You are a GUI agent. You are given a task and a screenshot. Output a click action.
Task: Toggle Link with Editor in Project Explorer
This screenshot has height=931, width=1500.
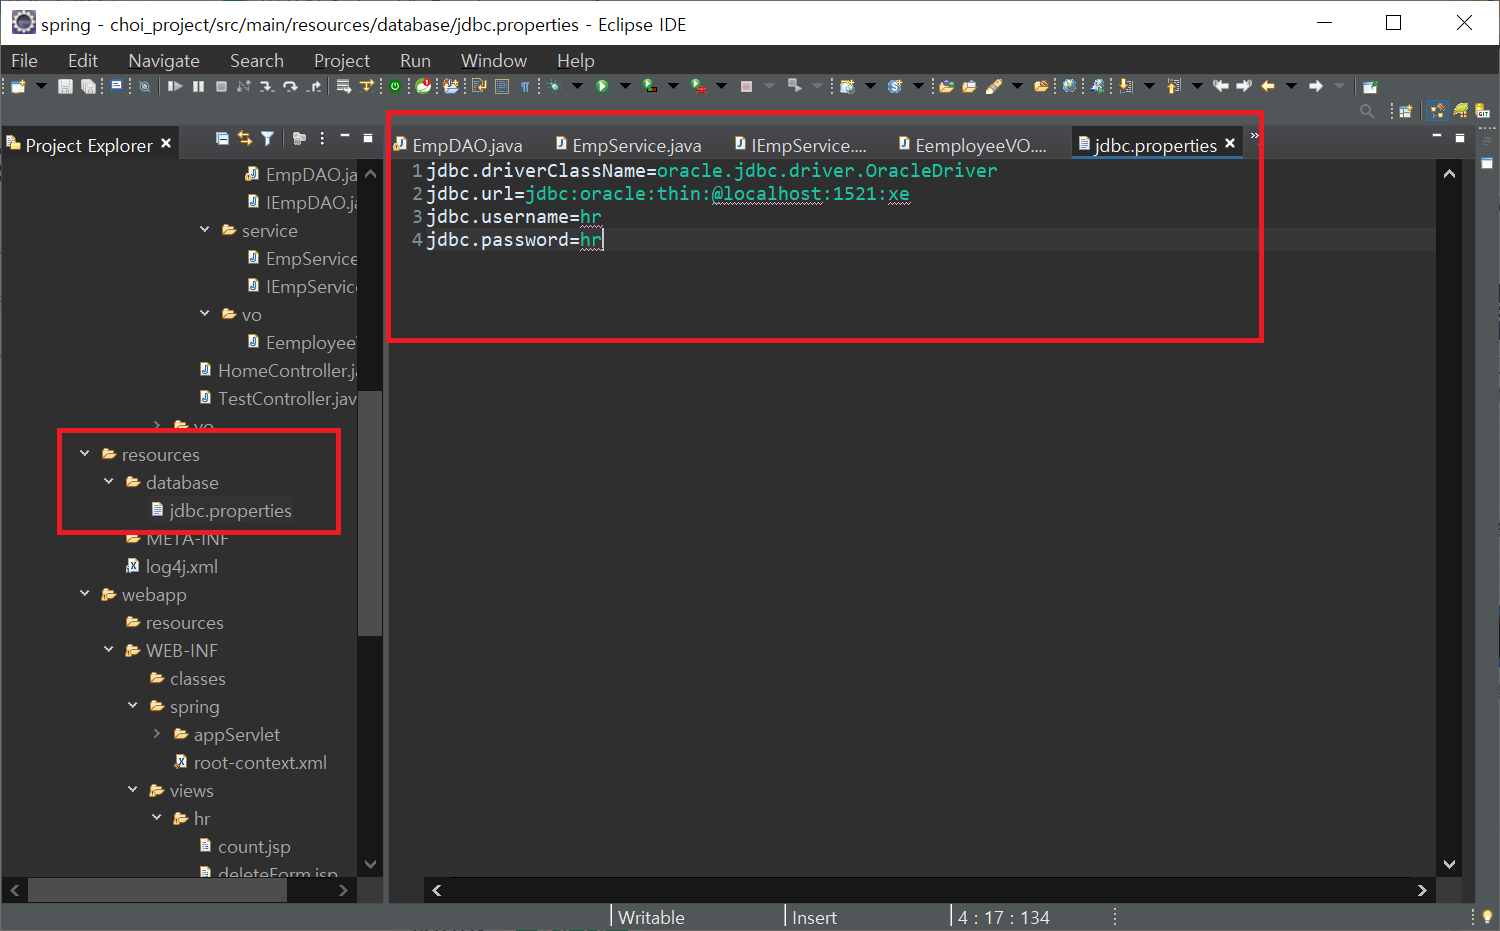coord(247,138)
